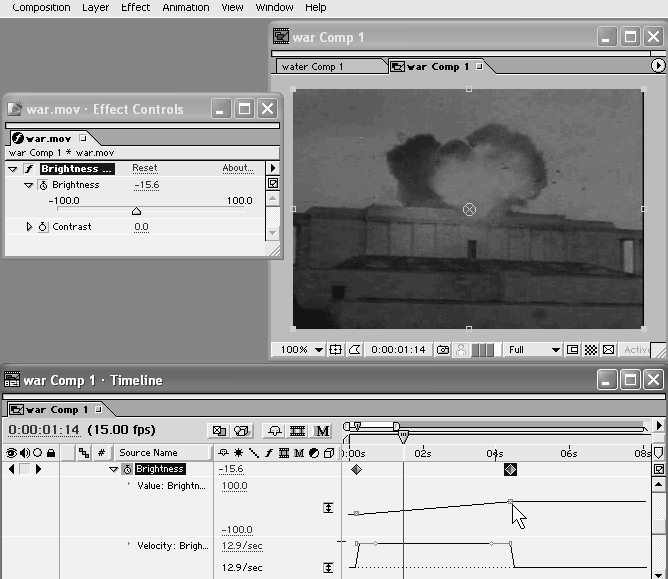Click Reset for the Brightness effect
Image resolution: width=668 pixels, height=579 pixels.
click(x=144, y=169)
